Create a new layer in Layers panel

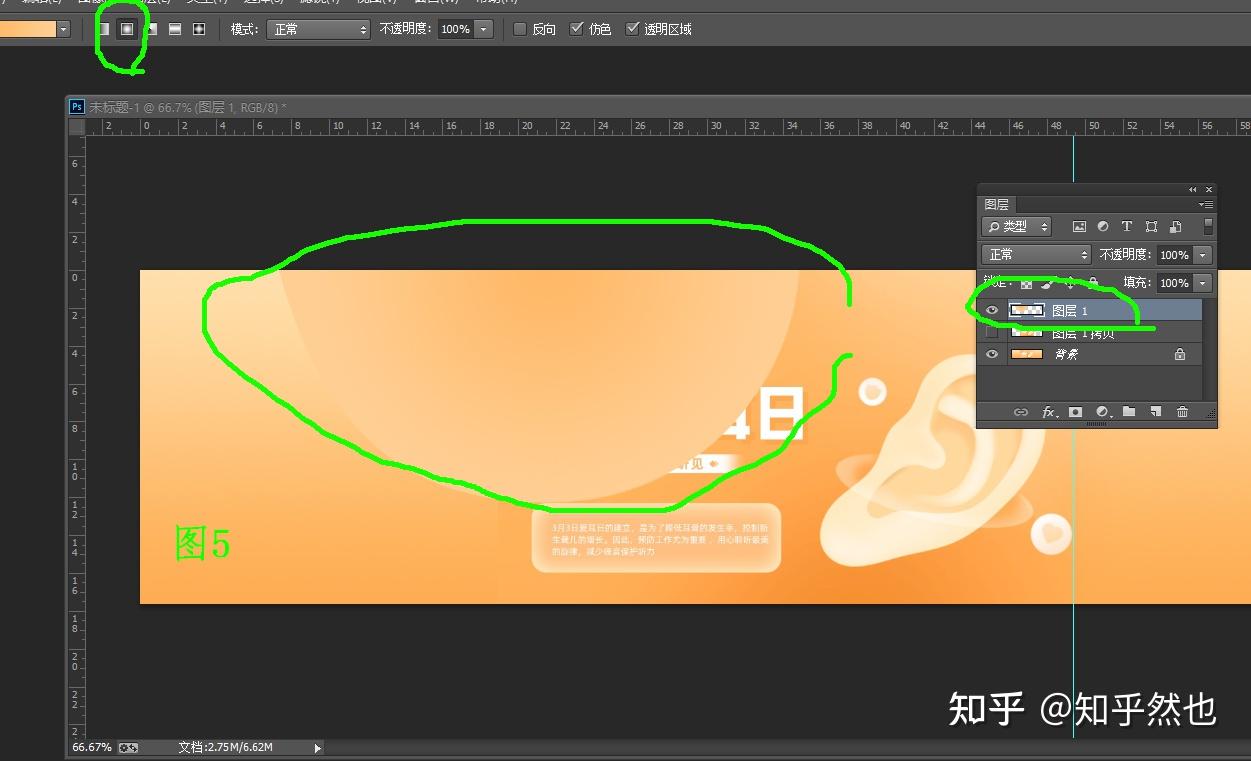pos(1155,411)
